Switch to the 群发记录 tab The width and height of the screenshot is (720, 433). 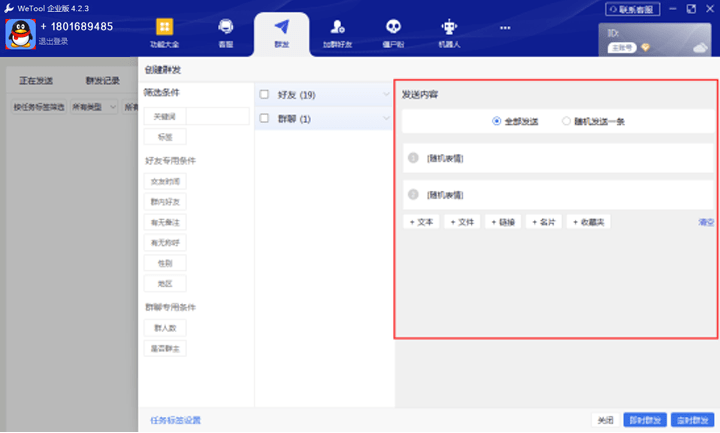point(102,80)
